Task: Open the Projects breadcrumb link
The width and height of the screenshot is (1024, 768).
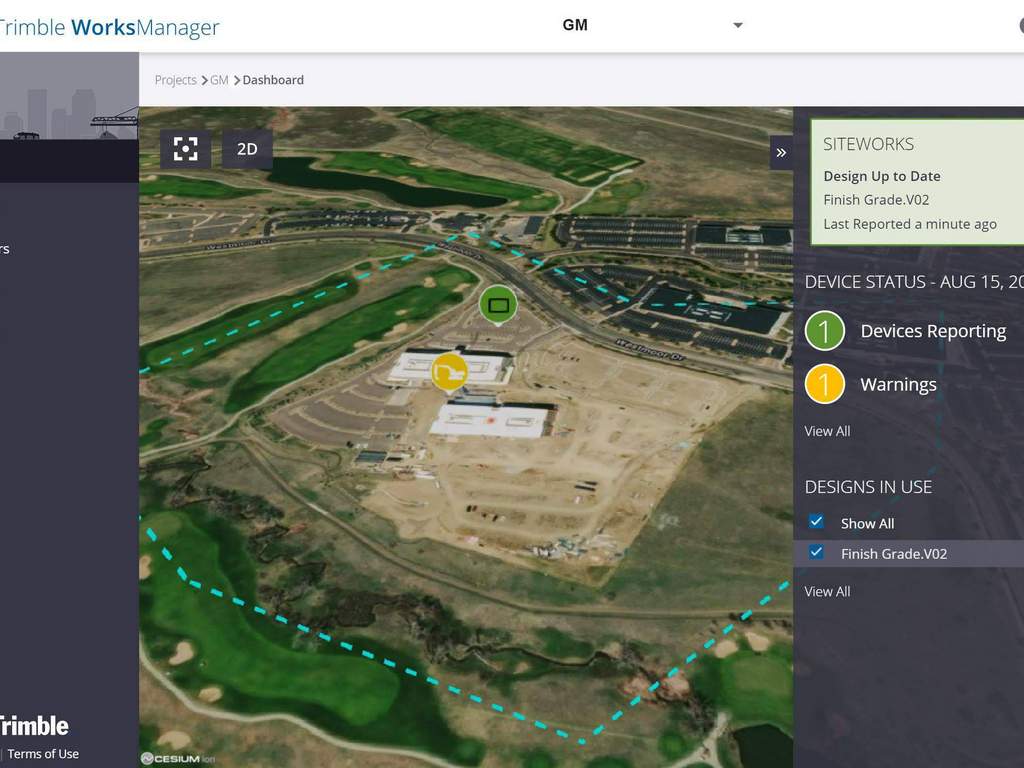Action: 176,80
